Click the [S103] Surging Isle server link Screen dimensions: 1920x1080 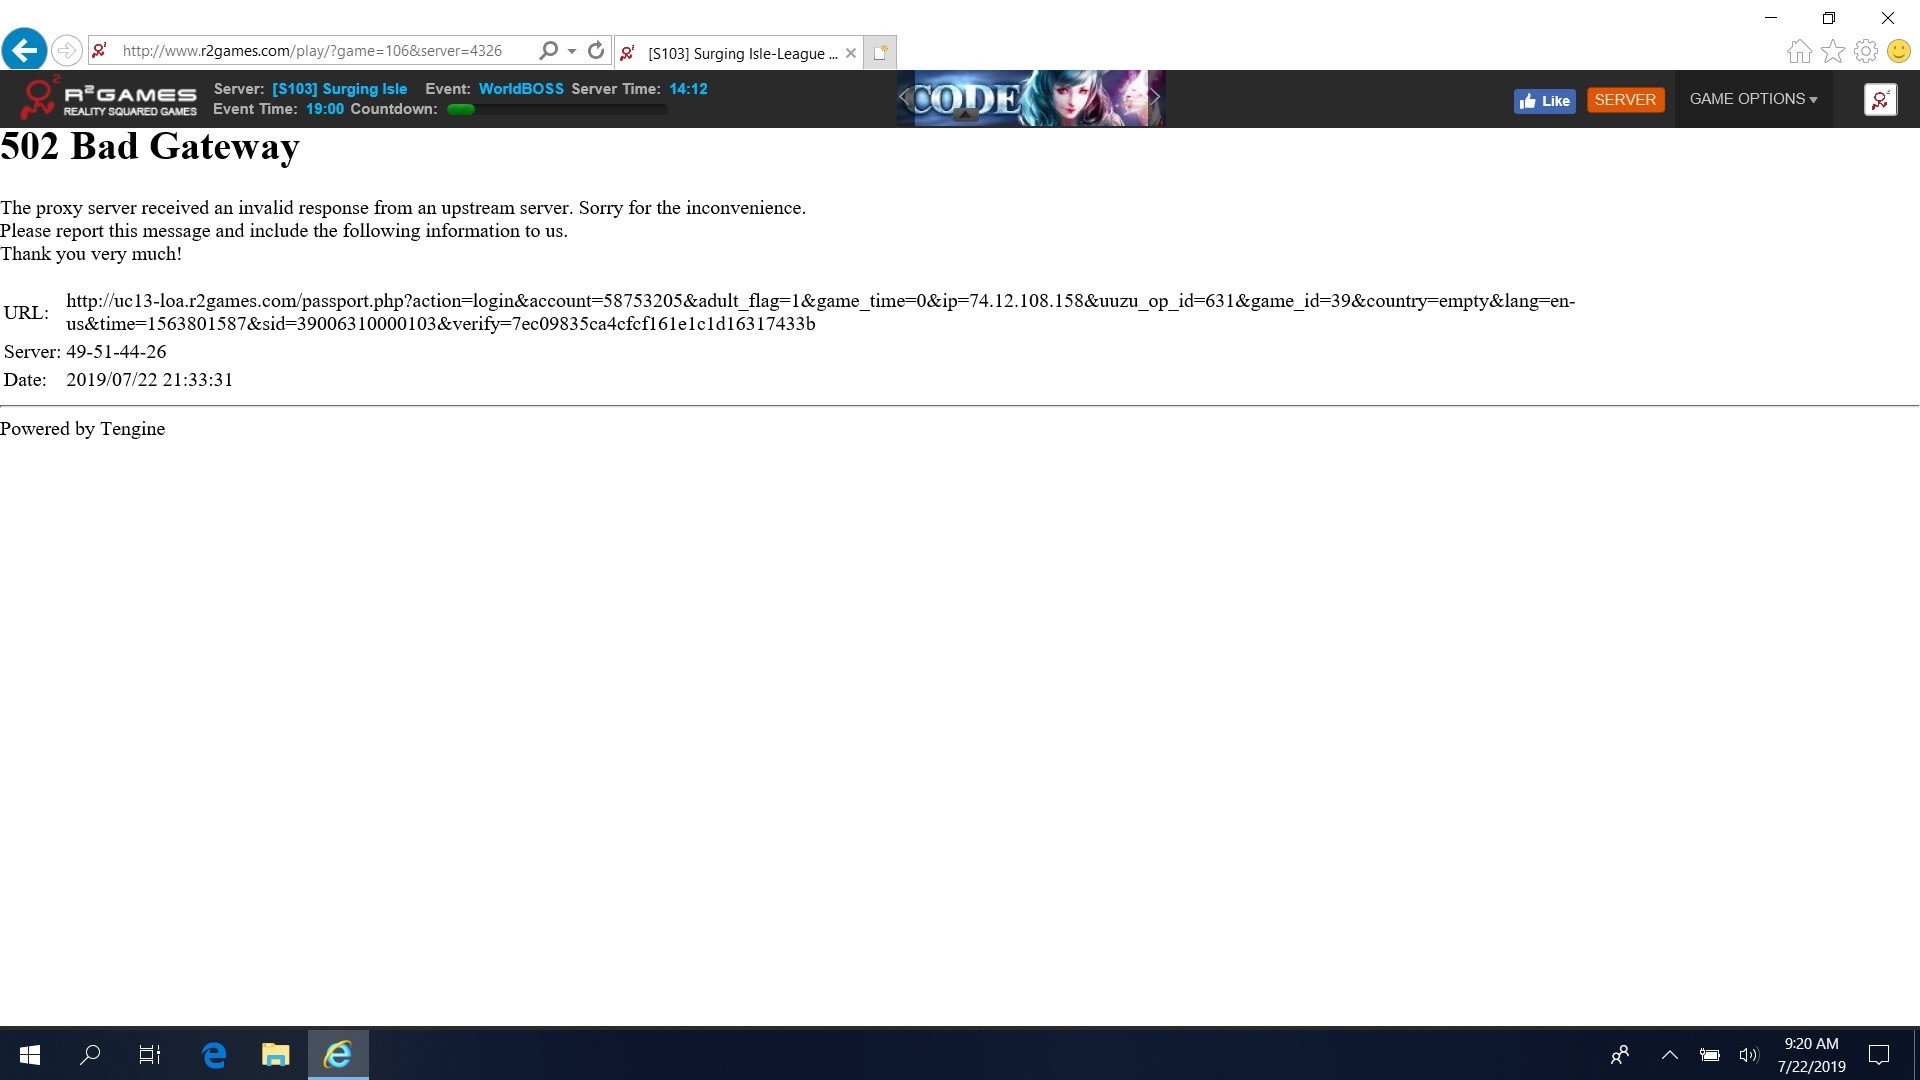click(x=339, y=88)
